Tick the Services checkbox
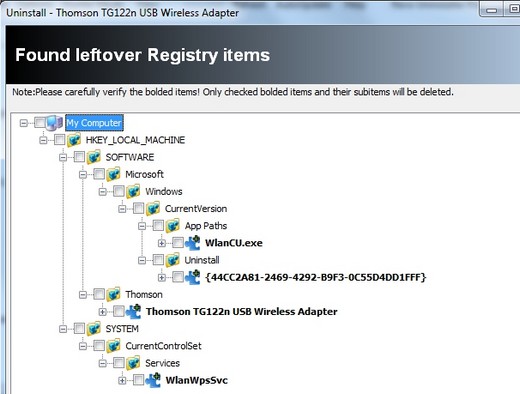 pyautogui.click(x=119, y=363)
